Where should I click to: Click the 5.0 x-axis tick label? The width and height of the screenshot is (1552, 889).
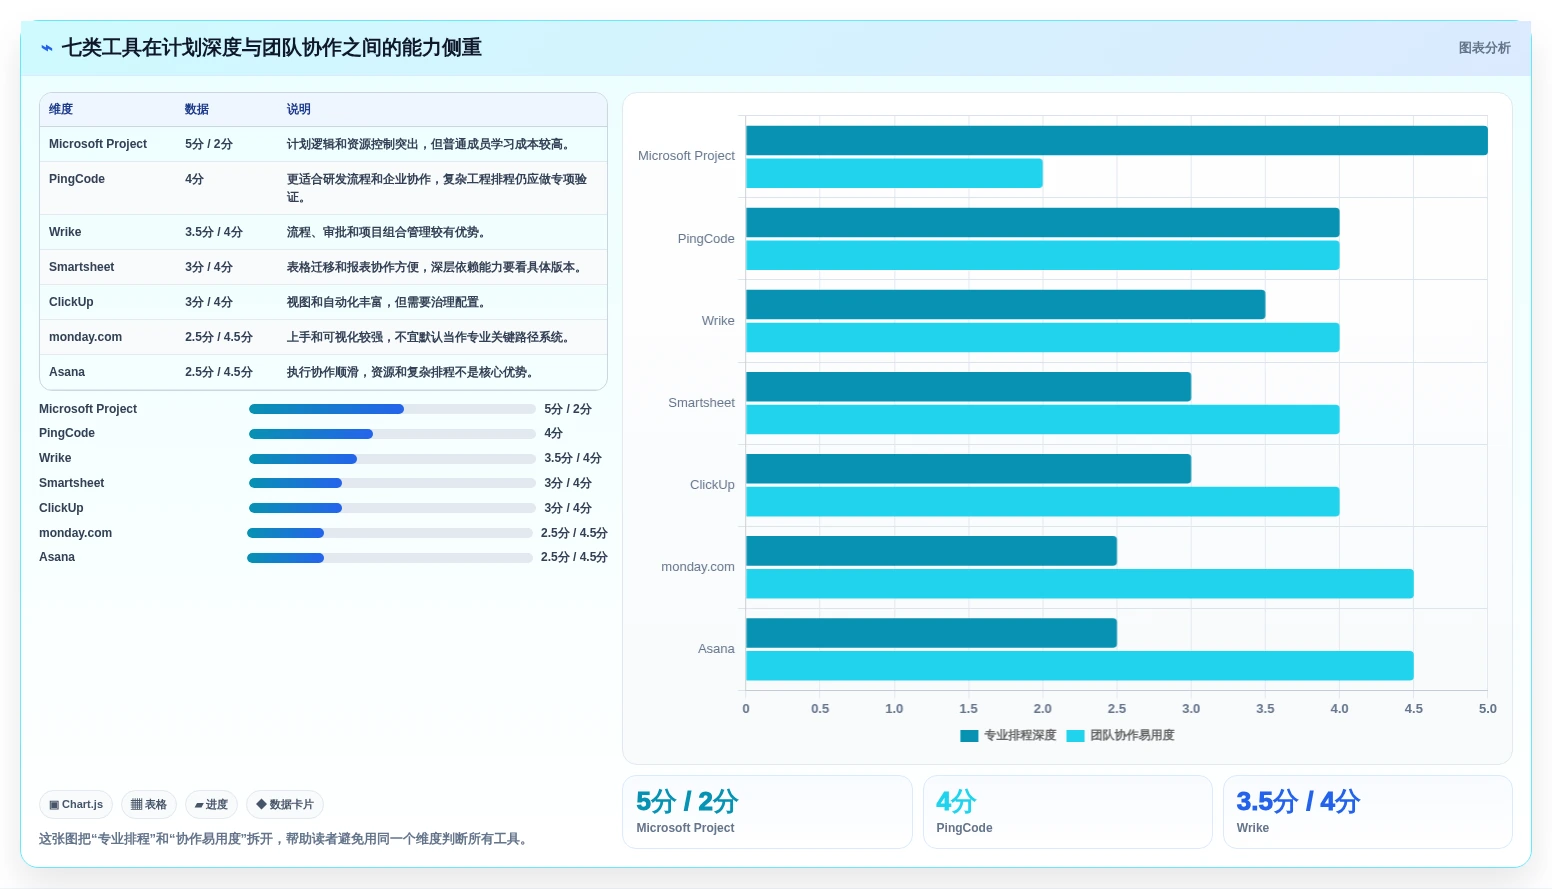point(1487,709)
